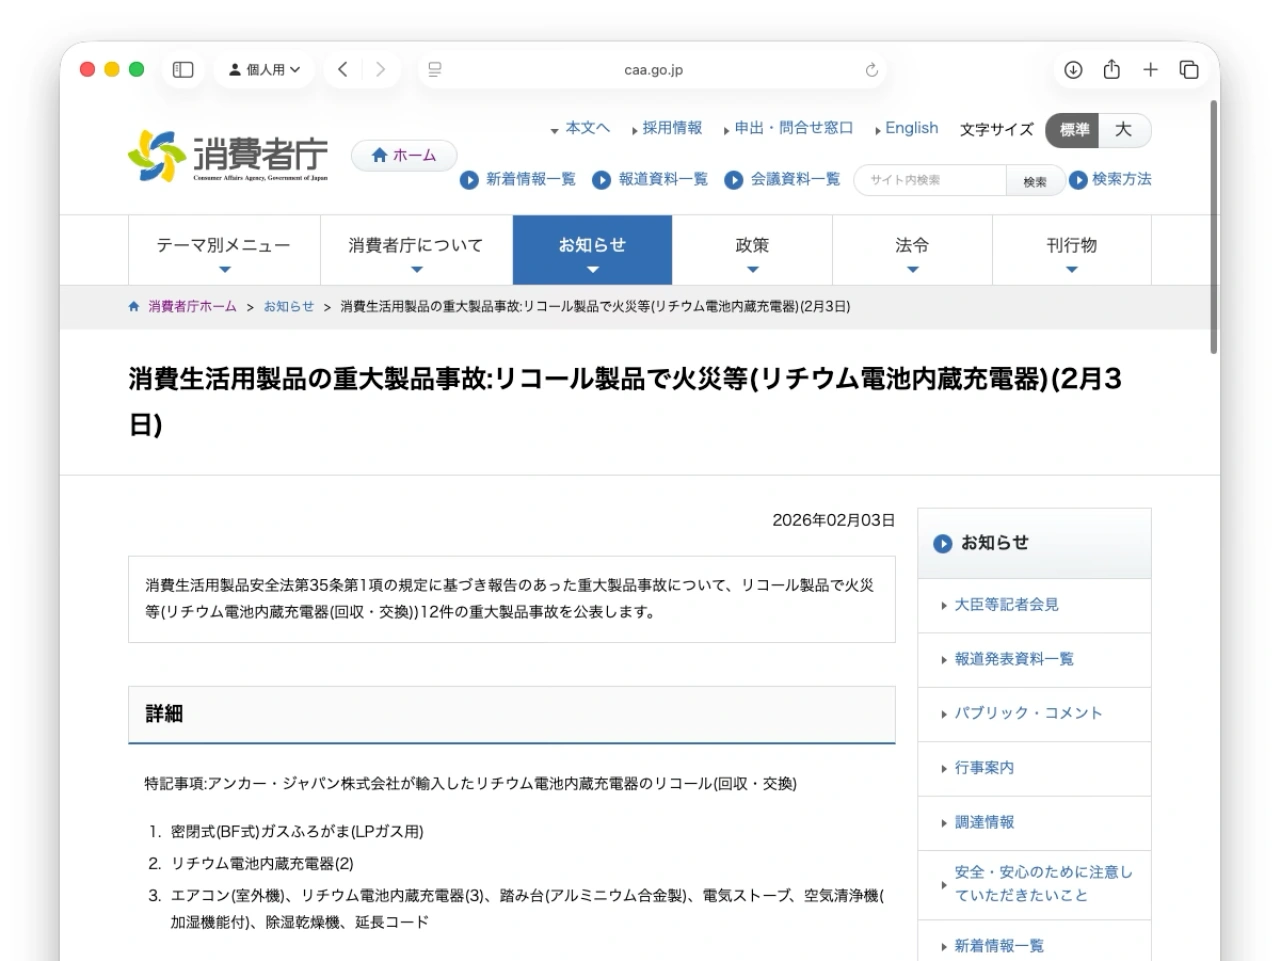Image resolution: width=1280 pixels, height=961 pixels.
Task: Open a new tab with the plus icon
Action: click(x=1149, y=70)
